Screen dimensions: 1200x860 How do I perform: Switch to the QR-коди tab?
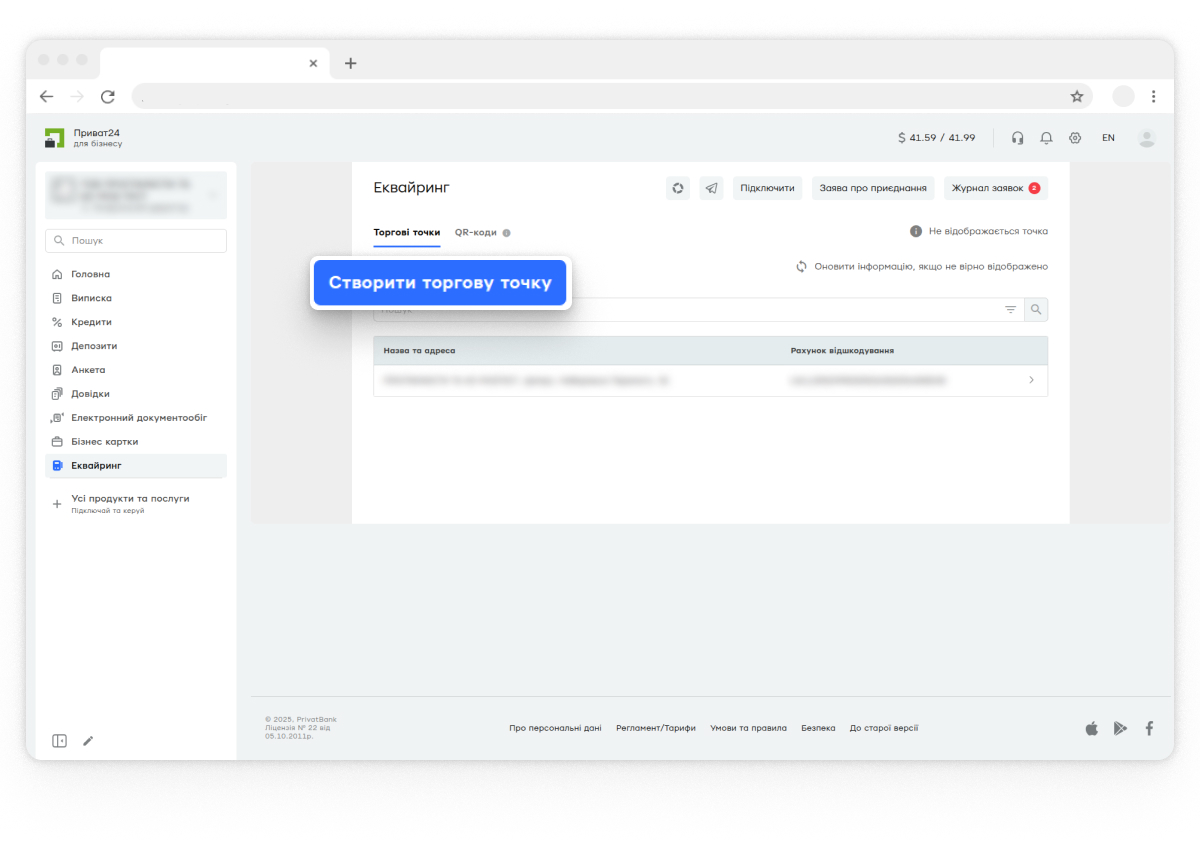[475, 232]
